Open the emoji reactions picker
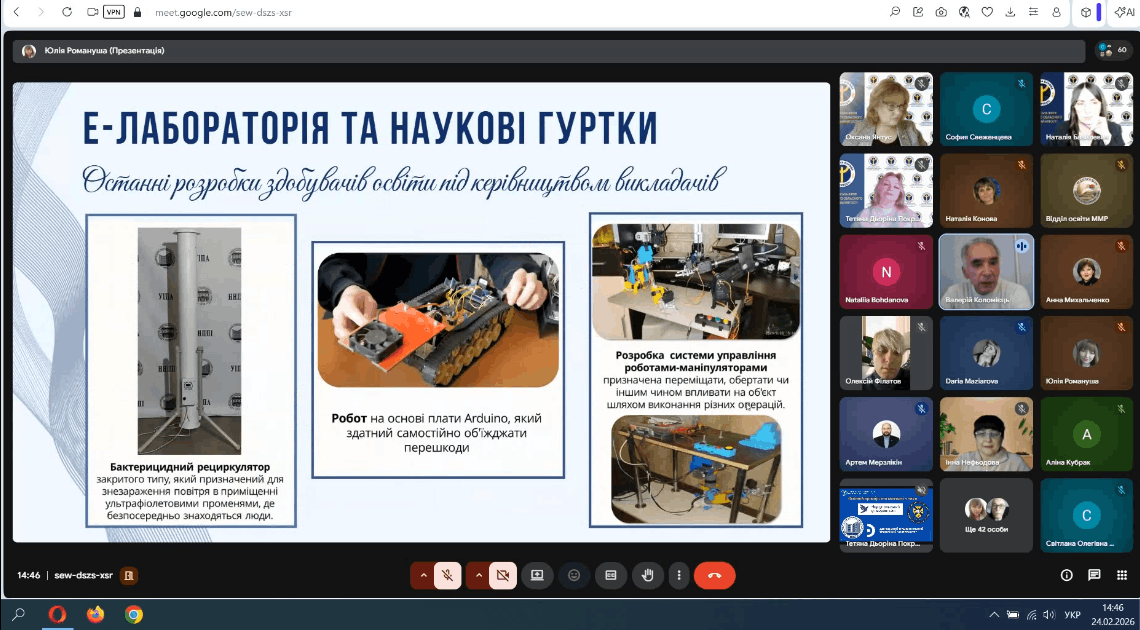Screen dimensions: 1140x630 tap(574, 575)
